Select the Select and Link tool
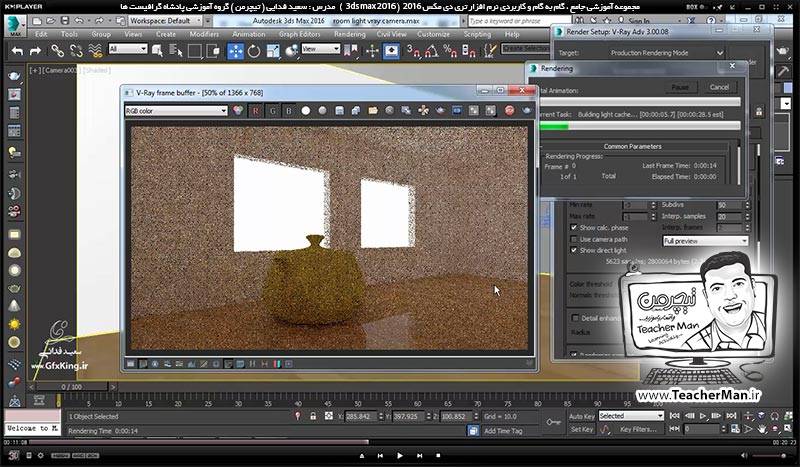 tap(57, 51)
